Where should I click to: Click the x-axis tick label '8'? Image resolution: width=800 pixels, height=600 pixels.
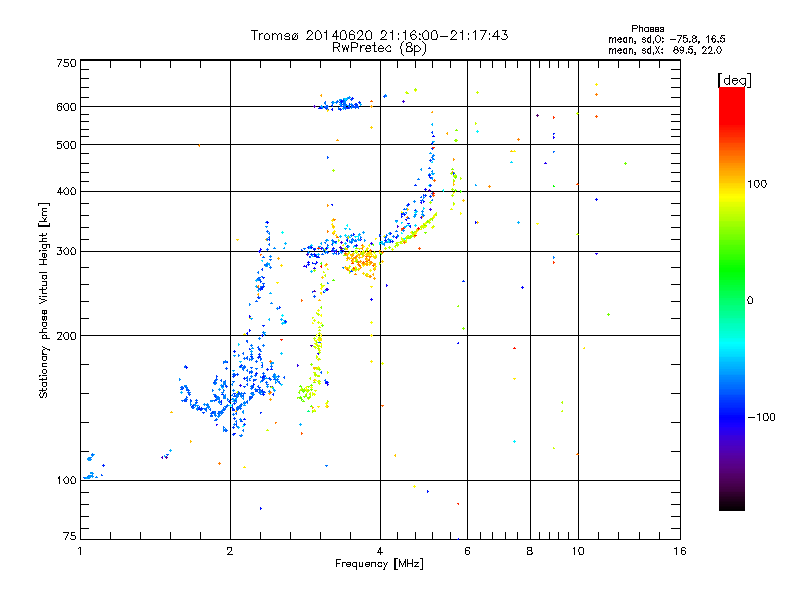pyautogui.click(x=530, y=551)
